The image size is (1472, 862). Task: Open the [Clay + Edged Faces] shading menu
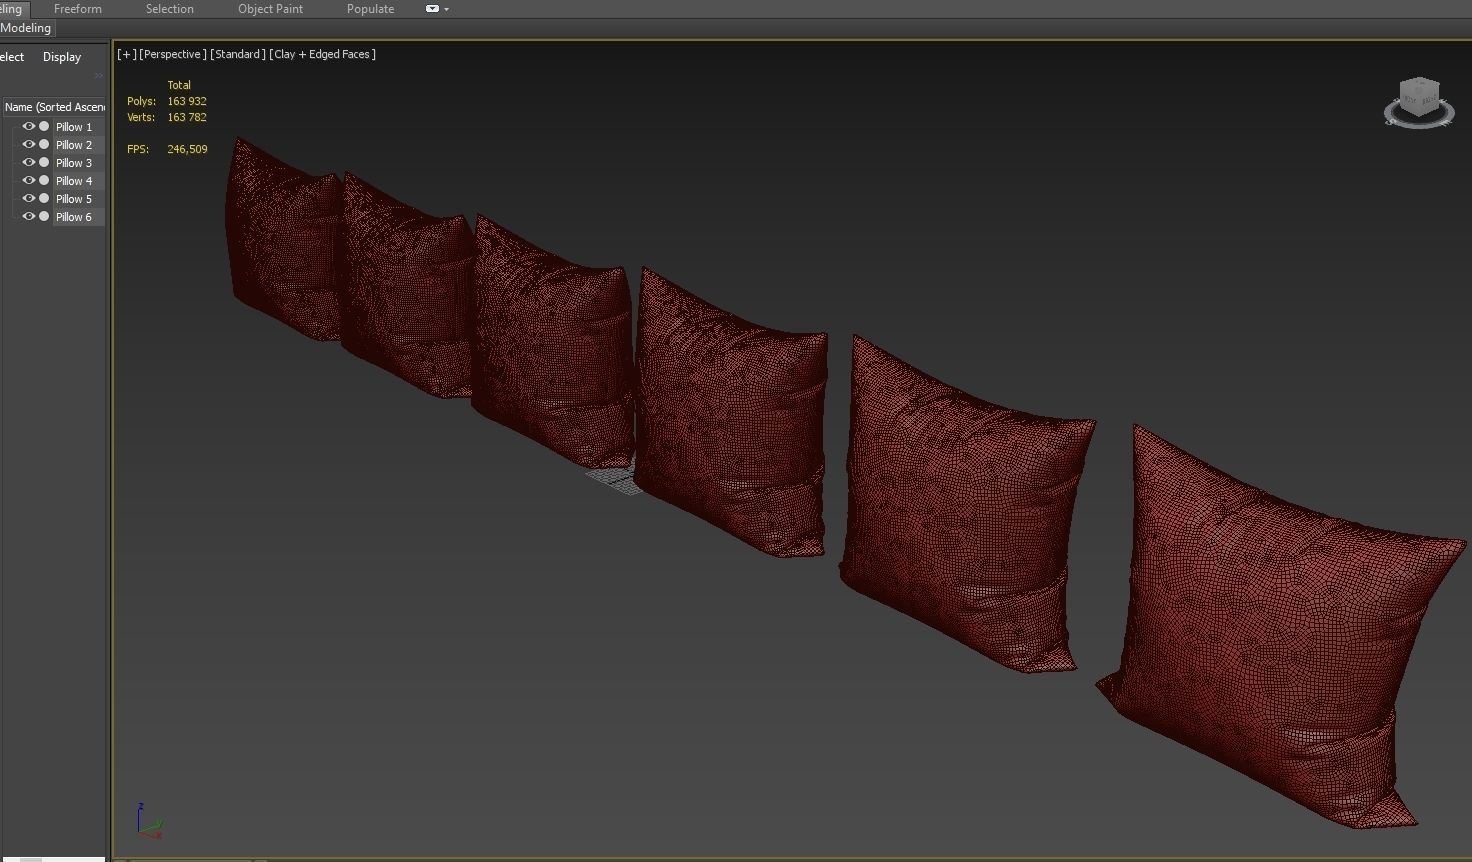pyautogui.click(x=323, y=54)
